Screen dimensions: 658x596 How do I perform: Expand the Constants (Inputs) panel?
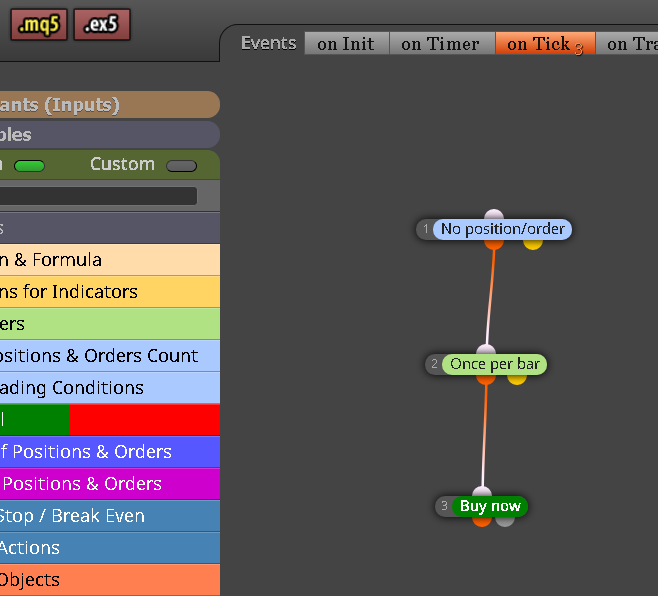pos(109,105)
